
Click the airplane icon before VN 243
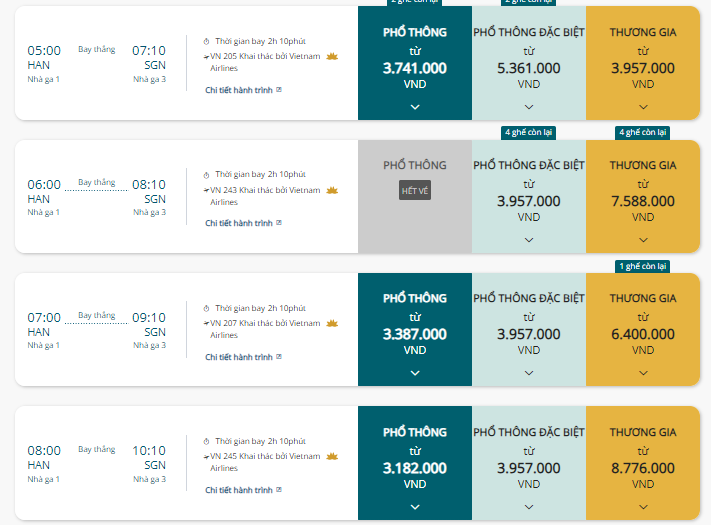click(x=205, y=190)
